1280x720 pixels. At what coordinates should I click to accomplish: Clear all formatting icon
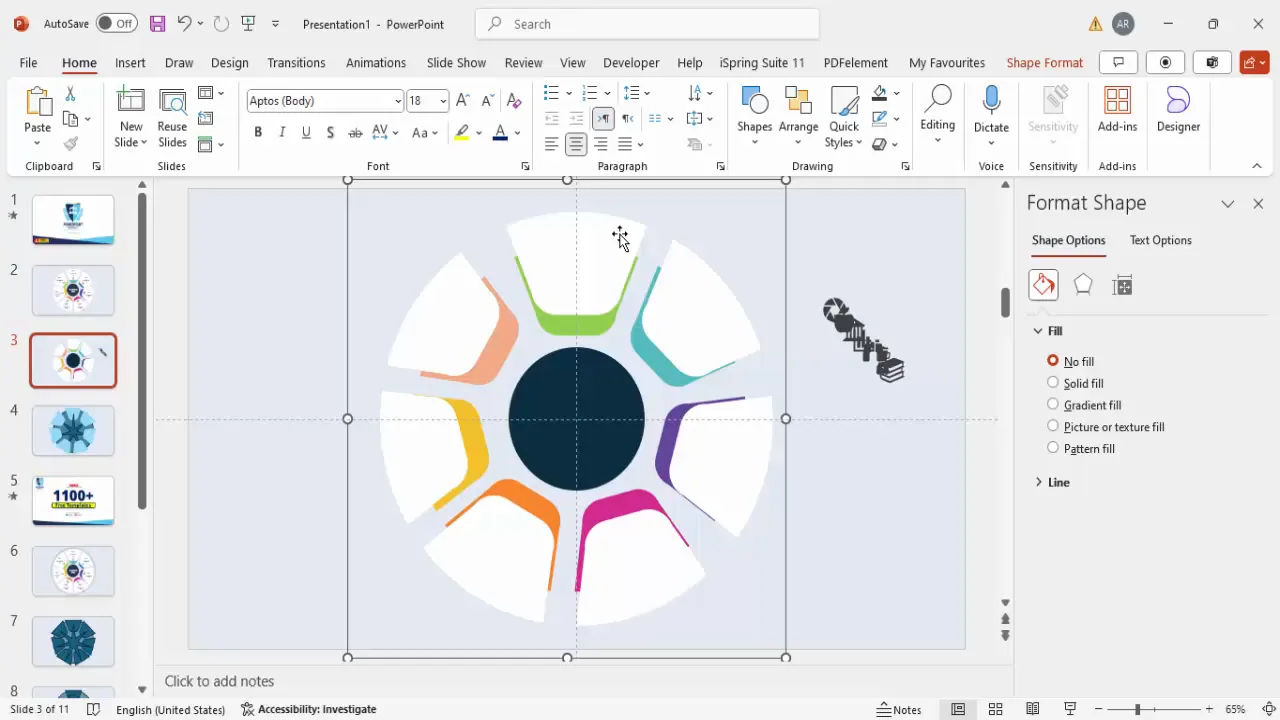pos(514,101)
